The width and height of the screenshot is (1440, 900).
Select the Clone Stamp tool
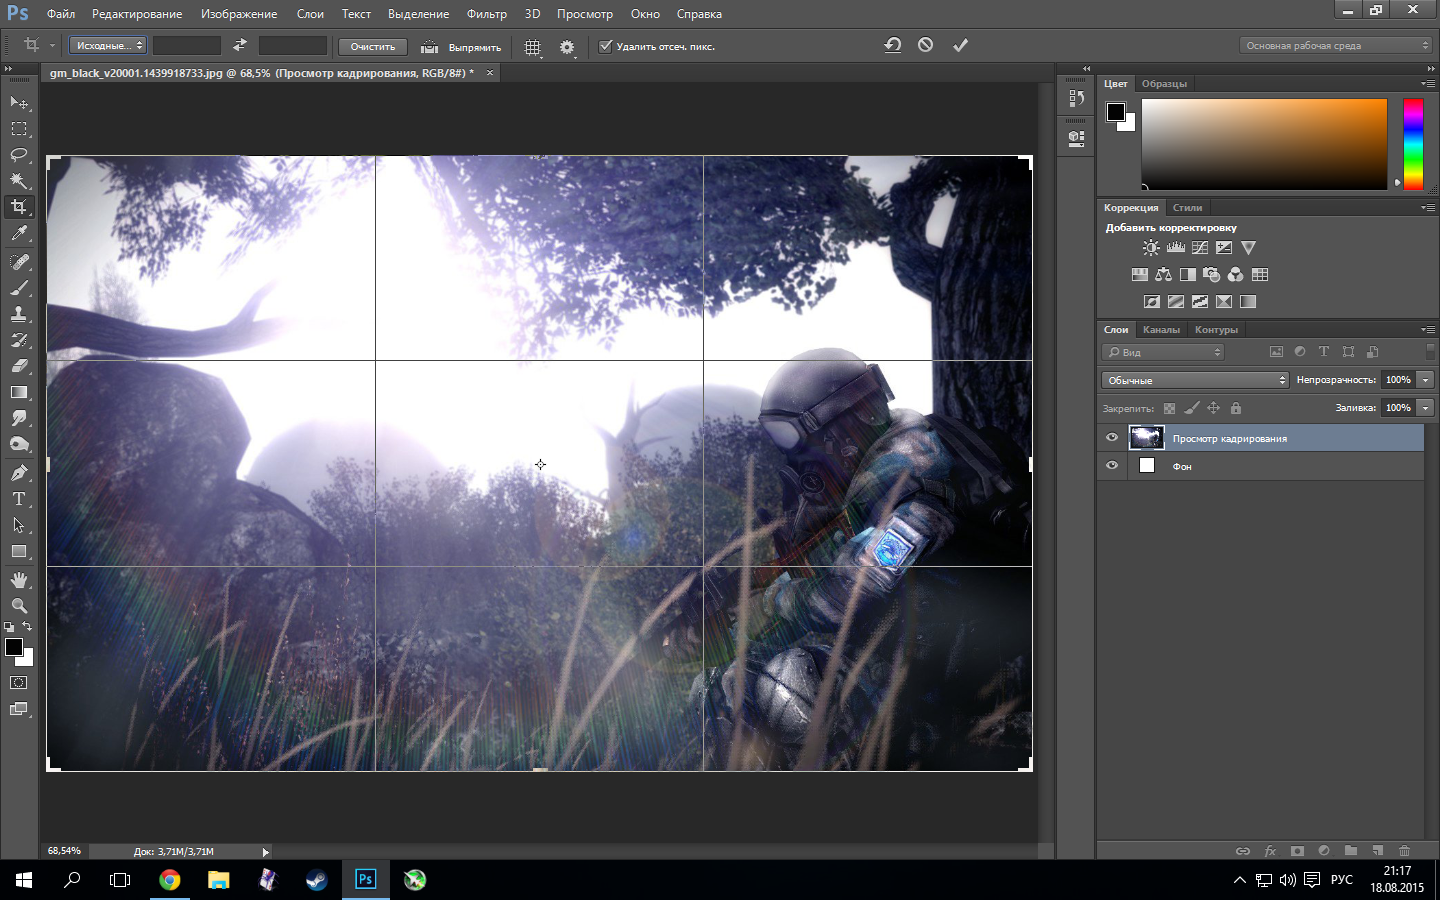19,314
